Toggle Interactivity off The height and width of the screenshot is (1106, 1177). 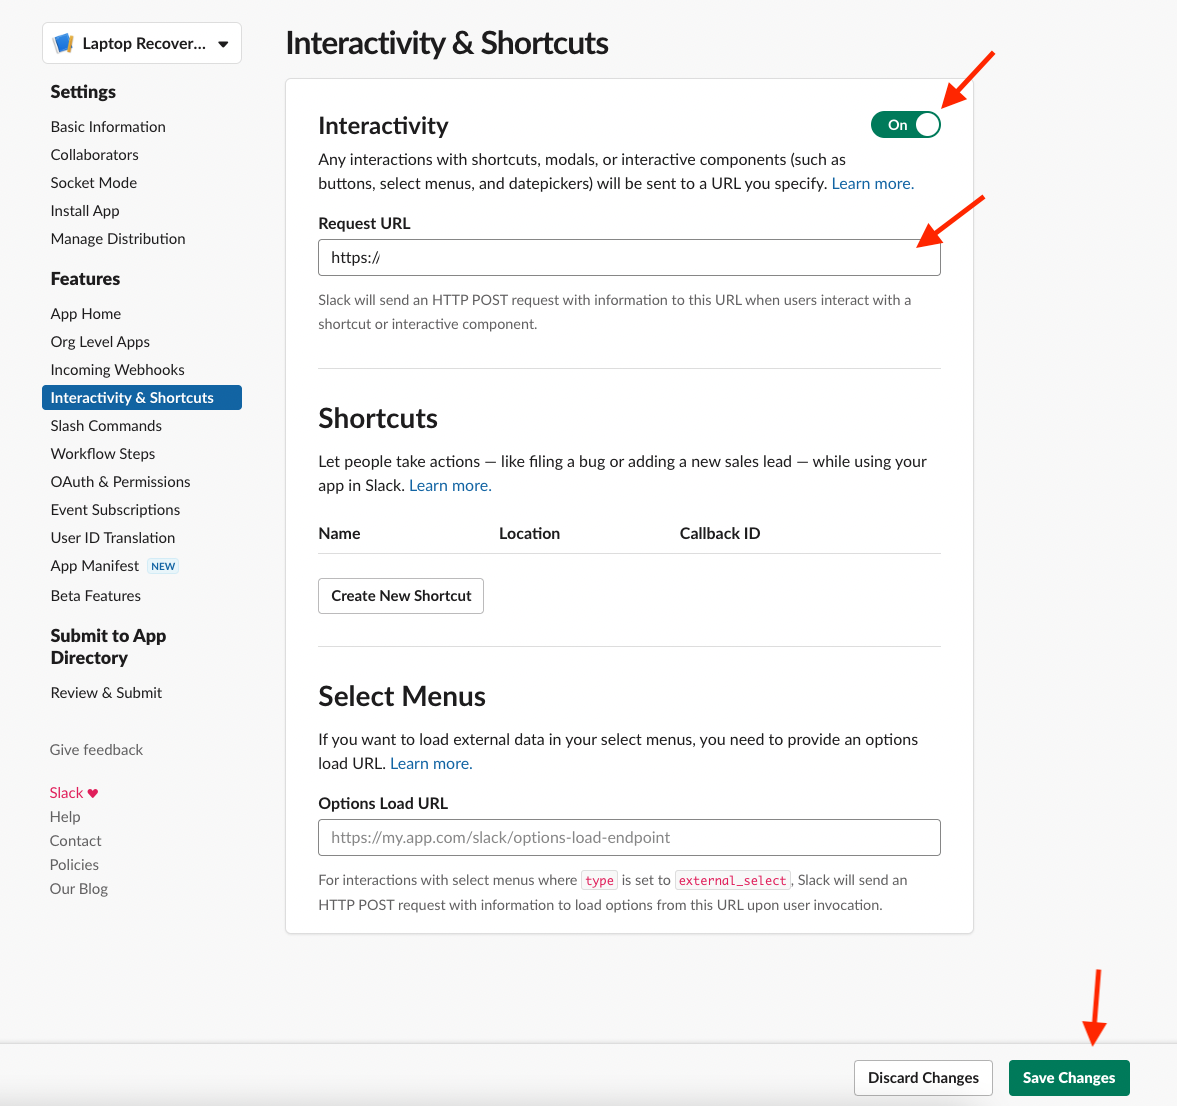(905, 124)
